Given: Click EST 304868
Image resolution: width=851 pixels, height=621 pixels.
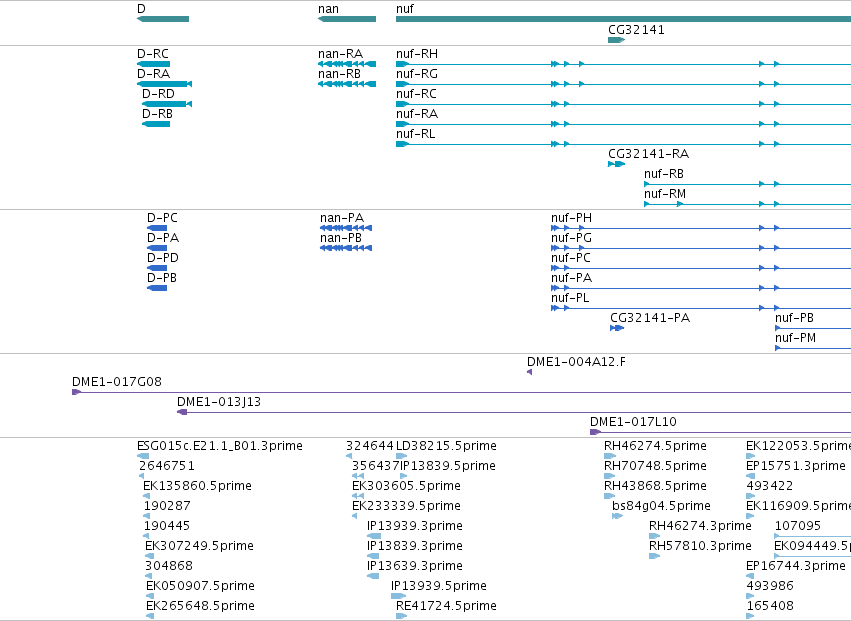Looking at the screenshot, I should [x=149, y=576].
